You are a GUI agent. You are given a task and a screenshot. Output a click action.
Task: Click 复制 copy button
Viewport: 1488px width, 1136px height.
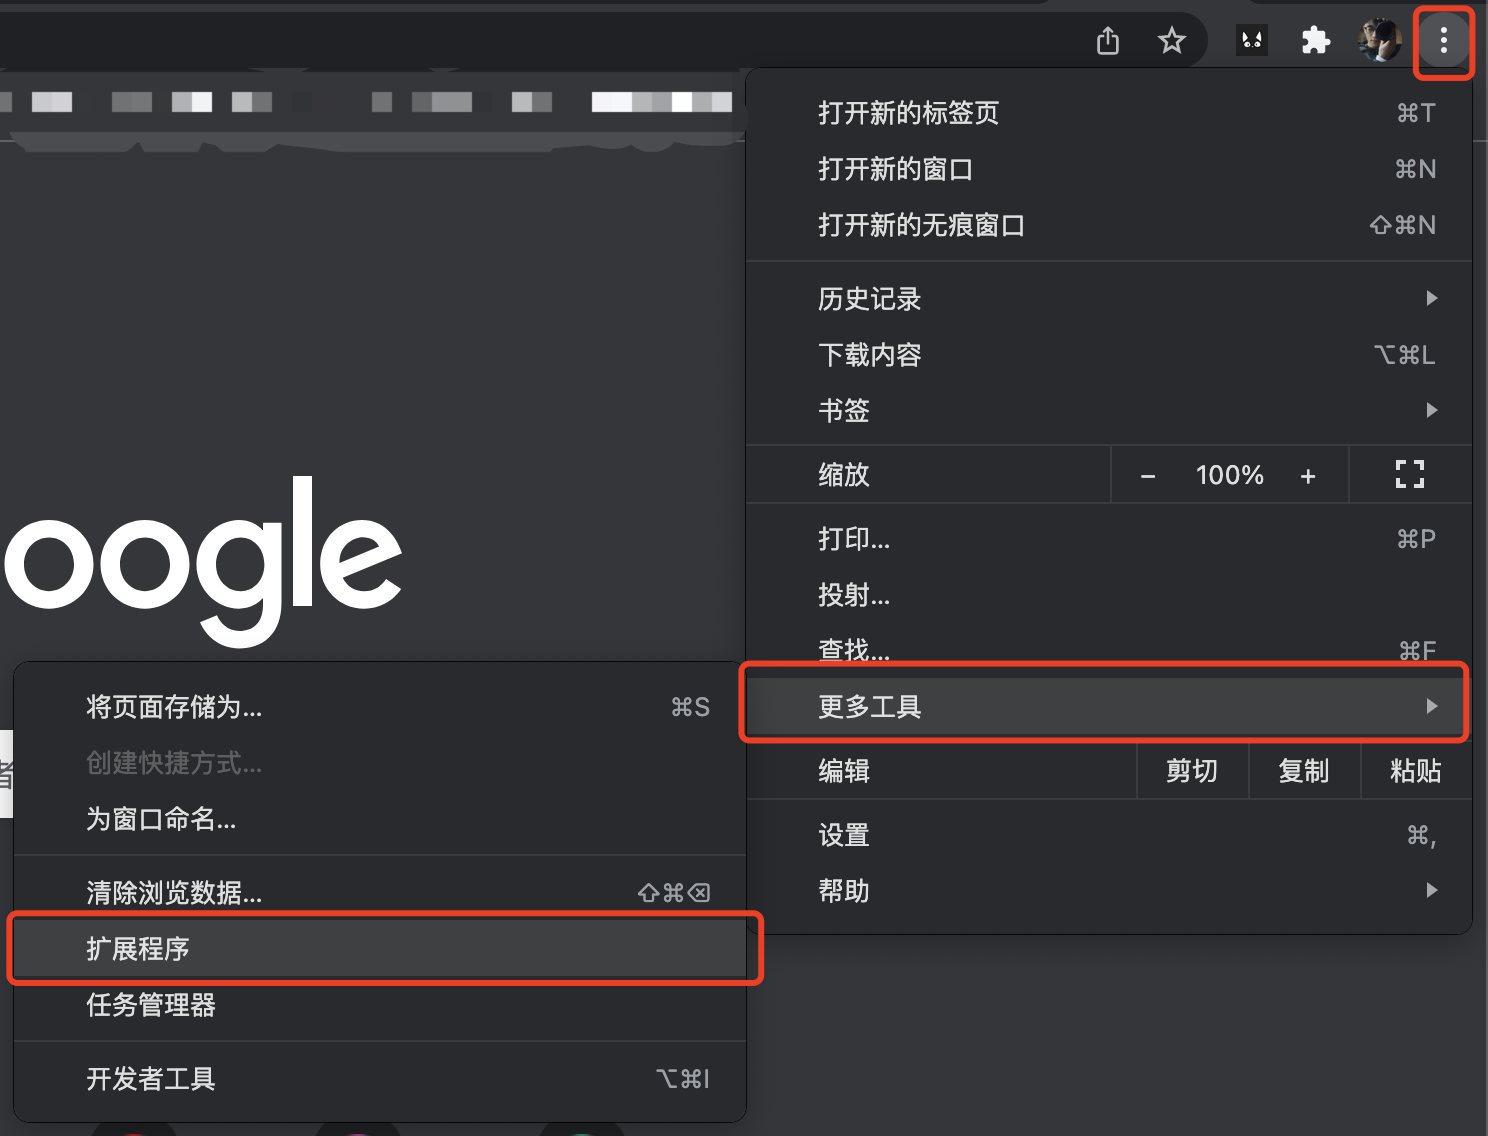click(x=1304, y=771)
